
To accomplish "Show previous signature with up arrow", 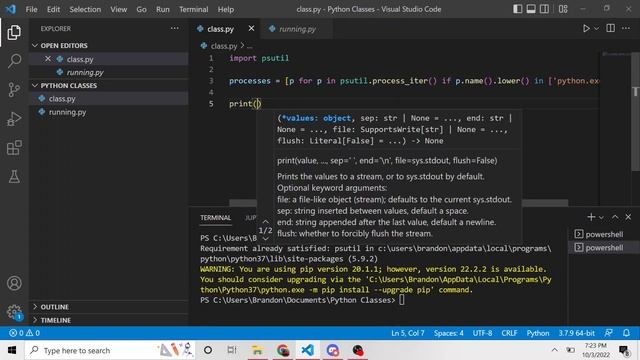I will 265,222.
